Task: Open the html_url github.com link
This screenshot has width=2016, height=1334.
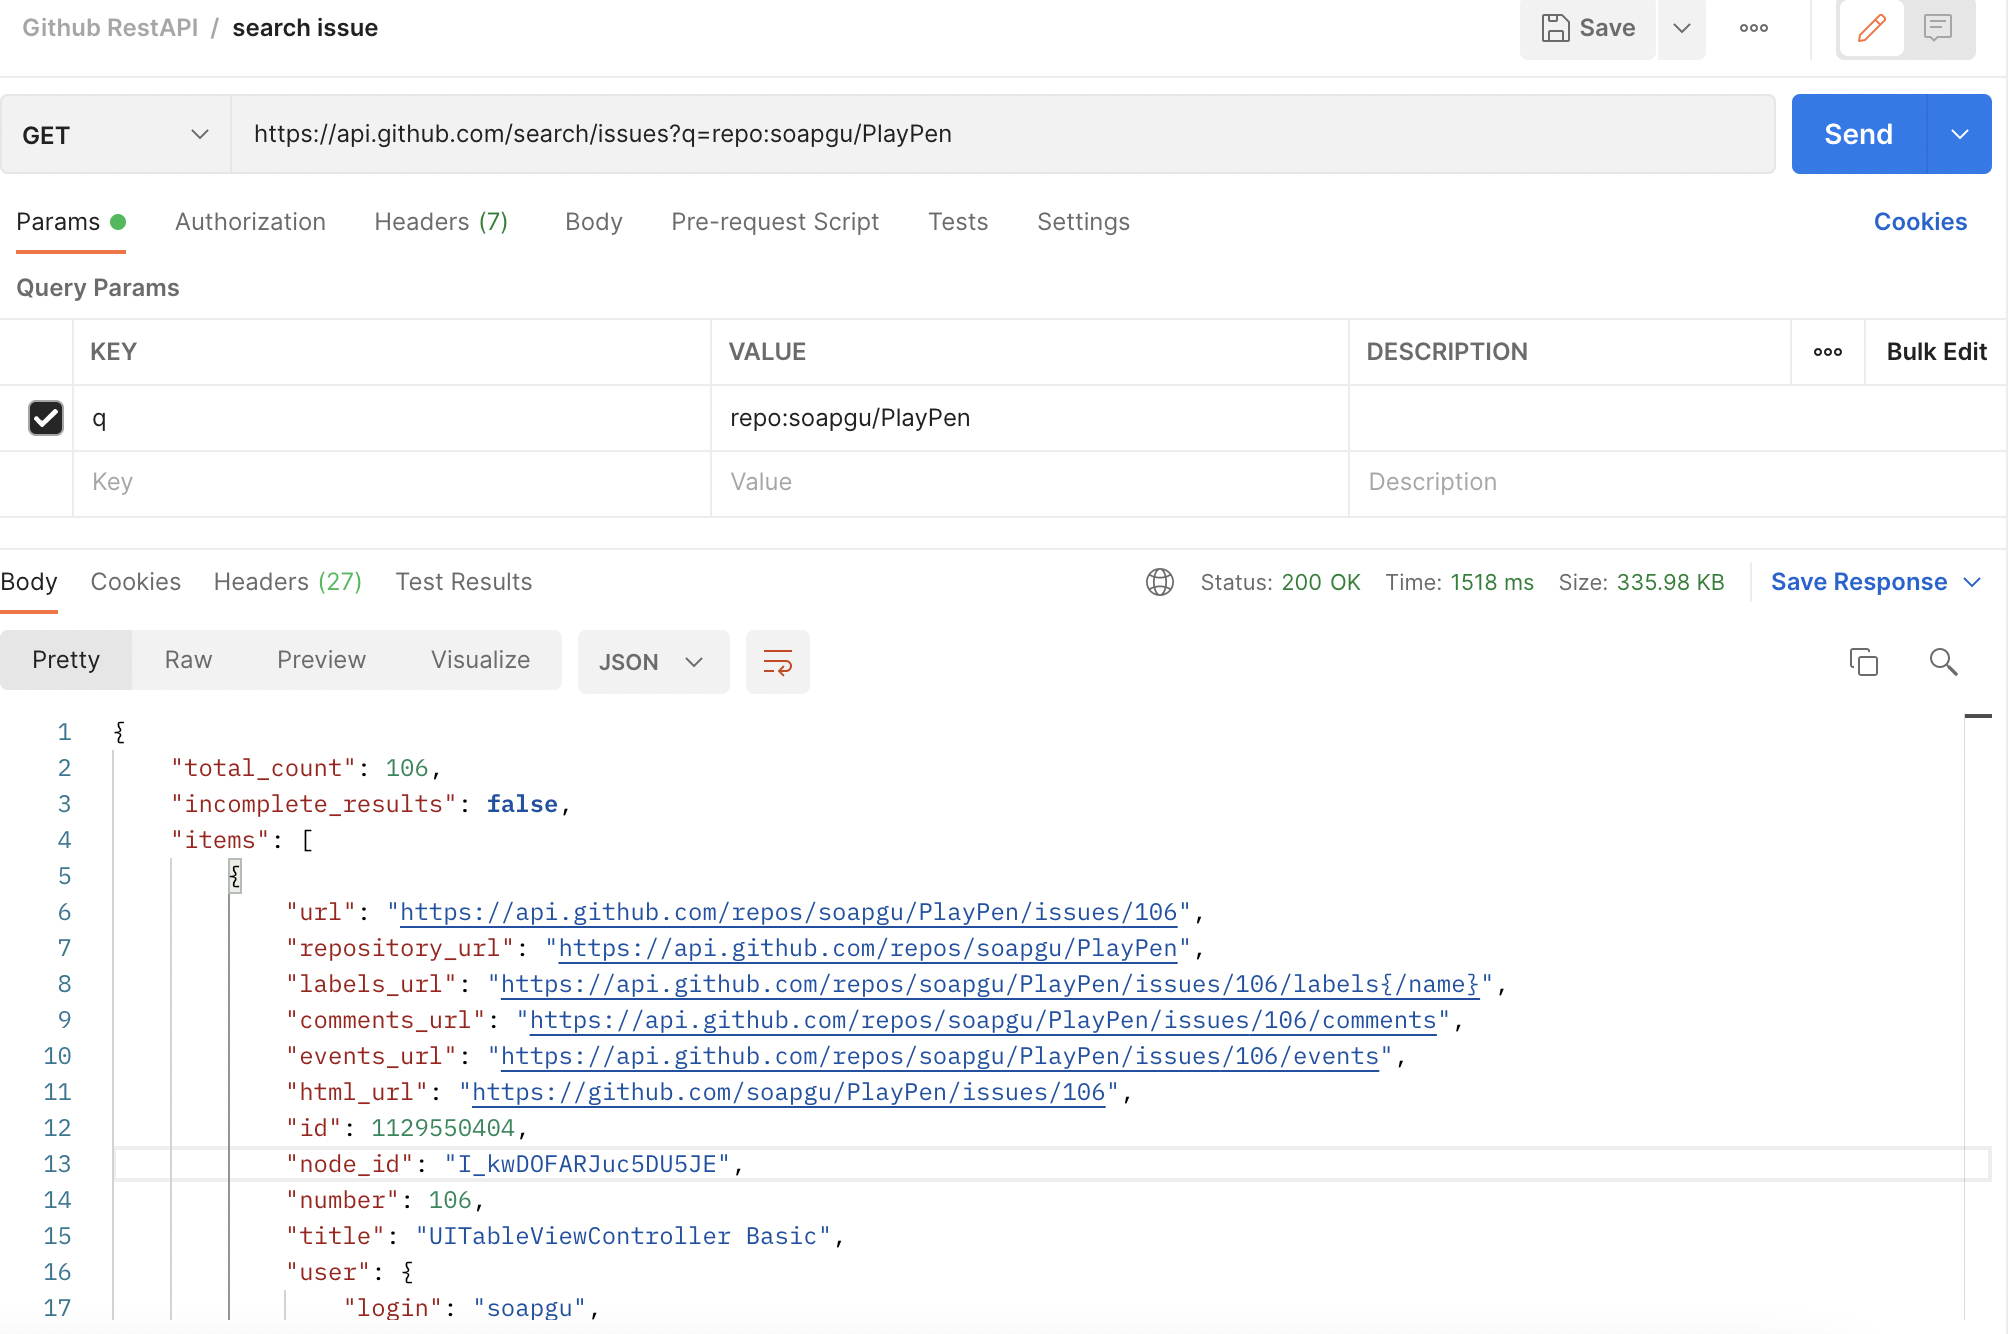Action: (x=789, y=1092)
